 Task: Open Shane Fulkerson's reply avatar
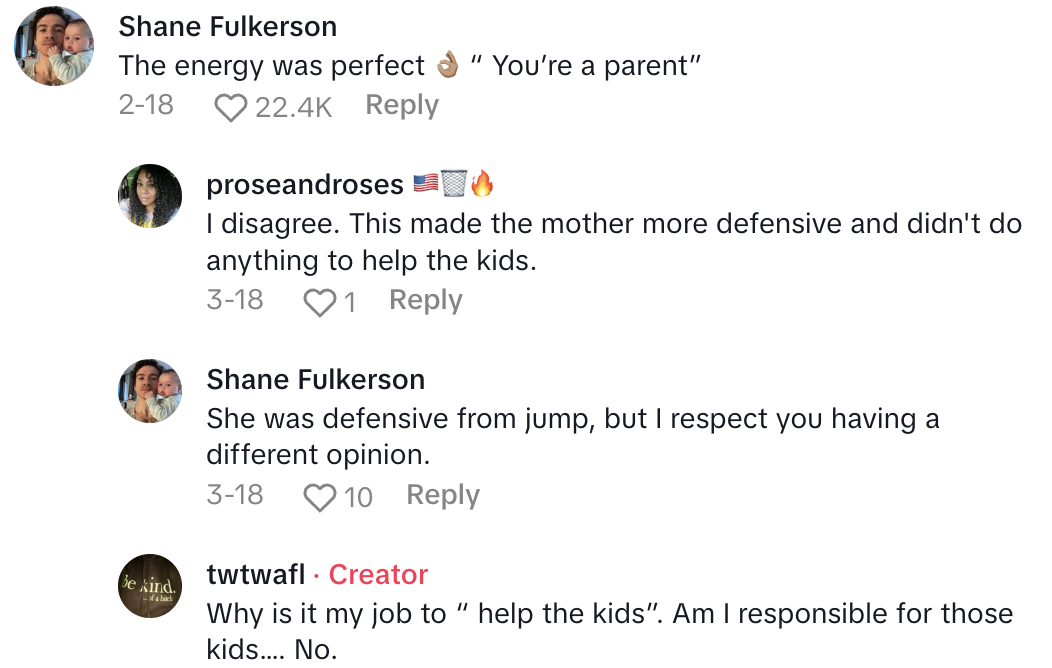click(x=150, y=391)
